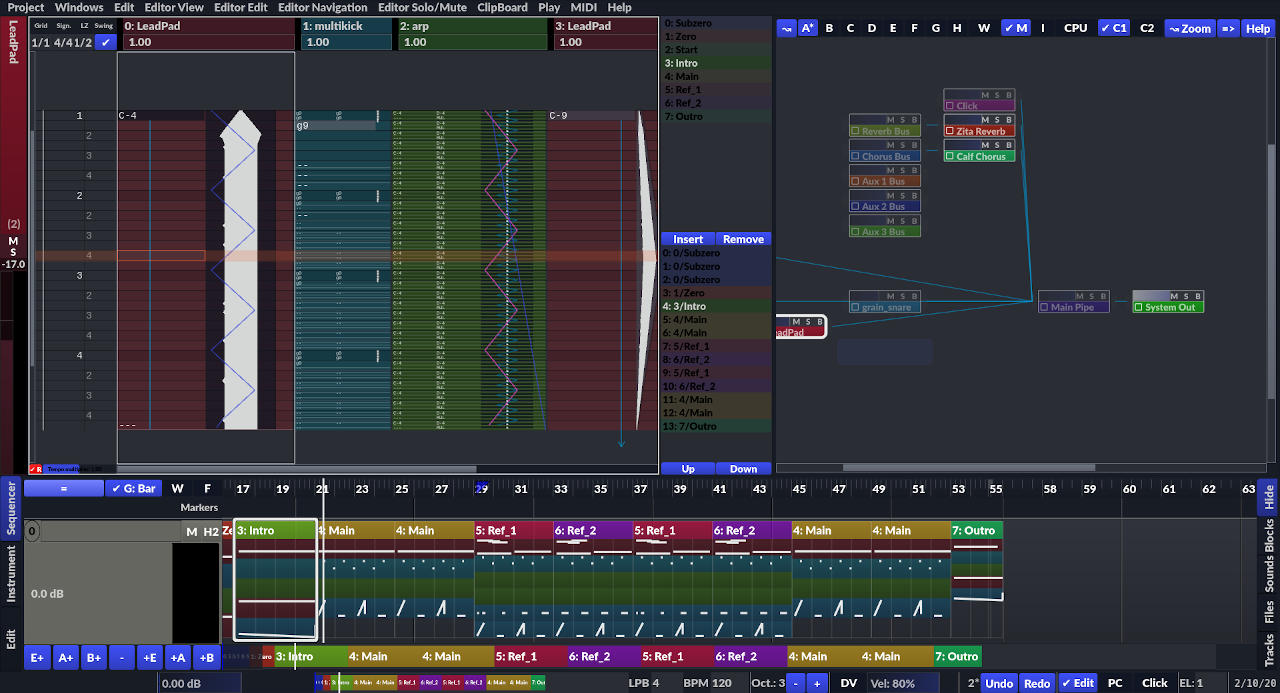
Task: Click the E+ button in sequencer
Action: (x=37, y=657)
